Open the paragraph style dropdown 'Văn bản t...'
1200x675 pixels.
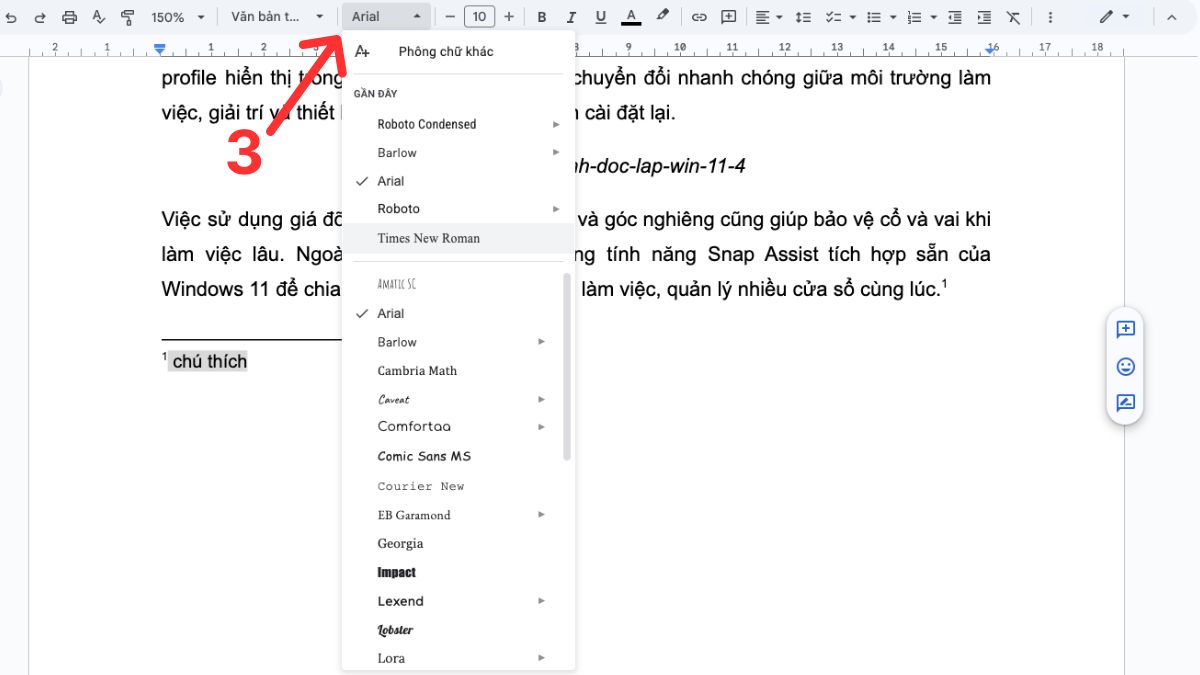click(x=277, y=17)
